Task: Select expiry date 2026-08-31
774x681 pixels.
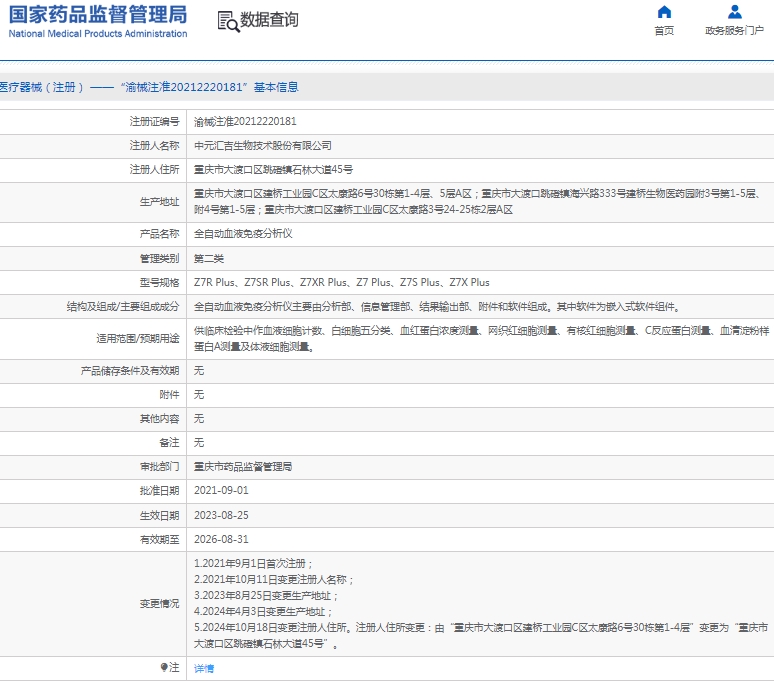Action: click(x=221, y=539)
